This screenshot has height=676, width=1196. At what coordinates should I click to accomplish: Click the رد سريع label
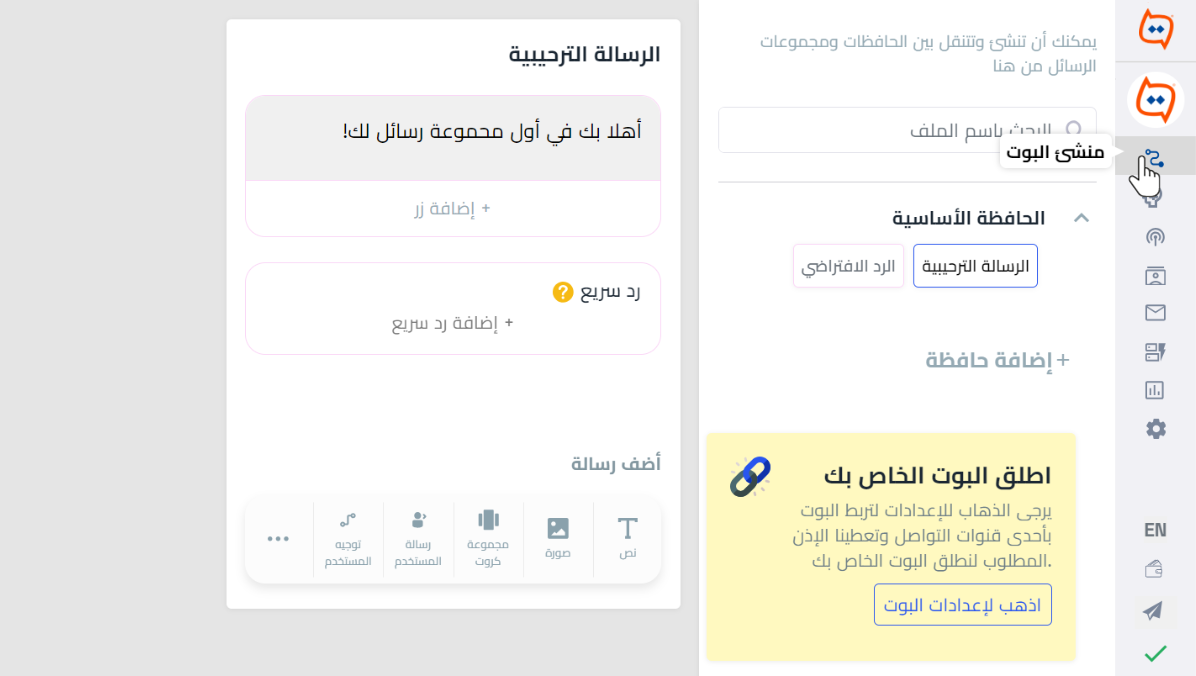(610, 292)
